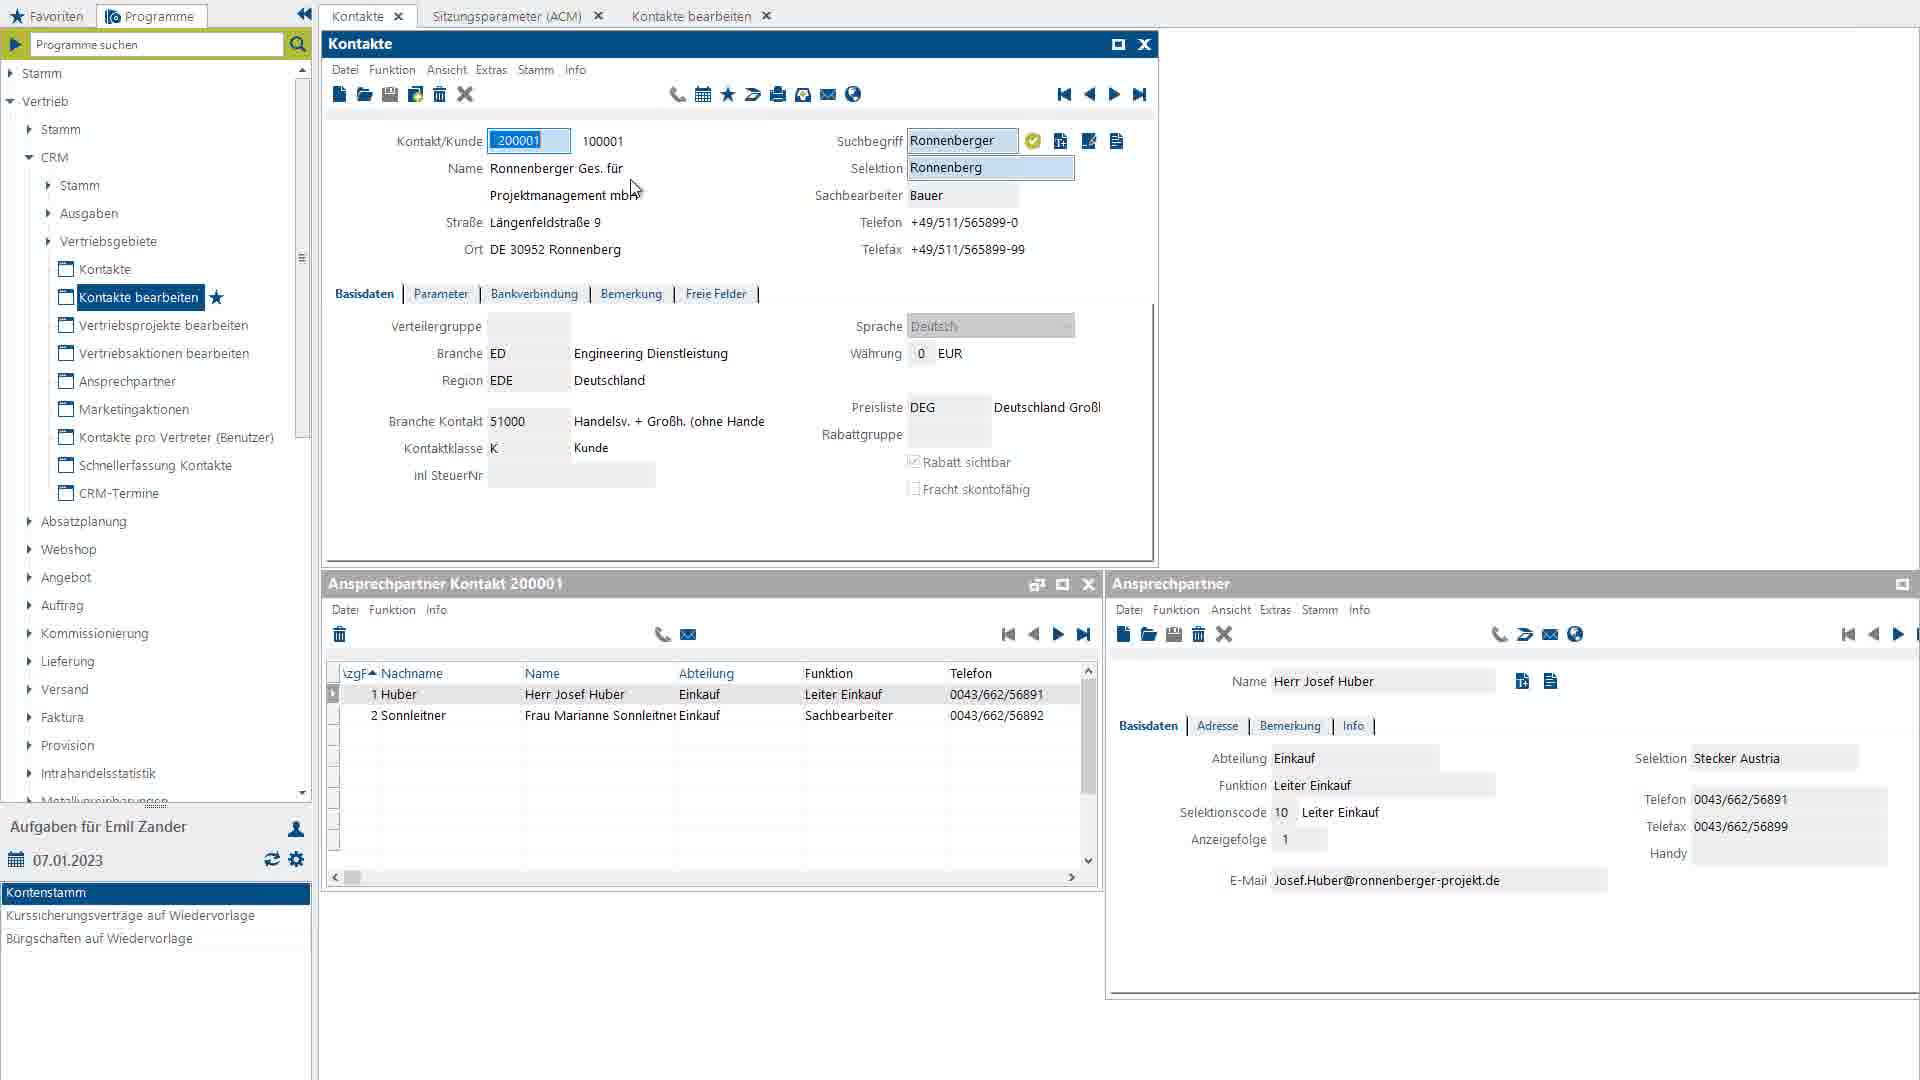Click the document icon next to Herr Josef Huber
Image resolution: width=1920 pixels, height=1080 pixels.
pos(1551,681)
